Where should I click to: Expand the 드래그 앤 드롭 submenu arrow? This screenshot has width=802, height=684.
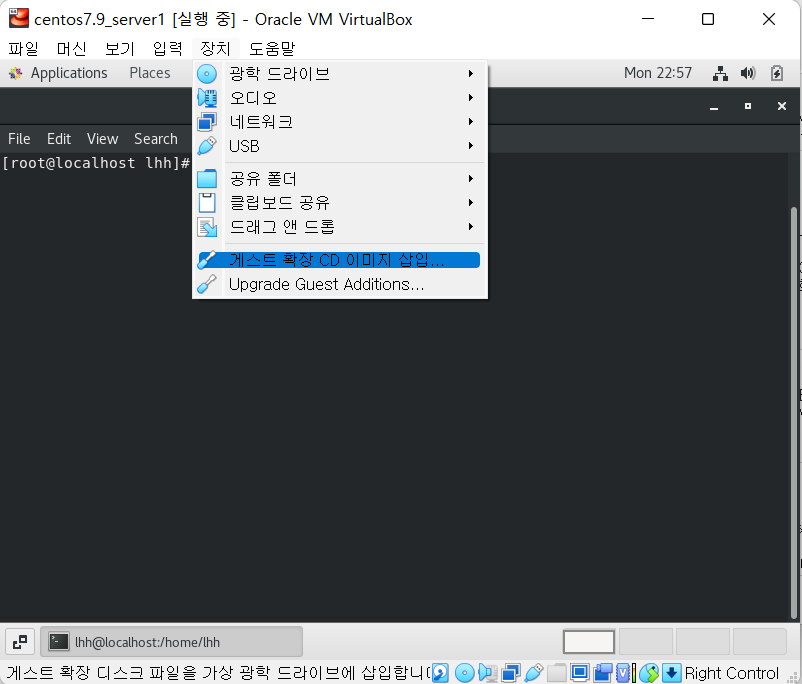[471, 227]
